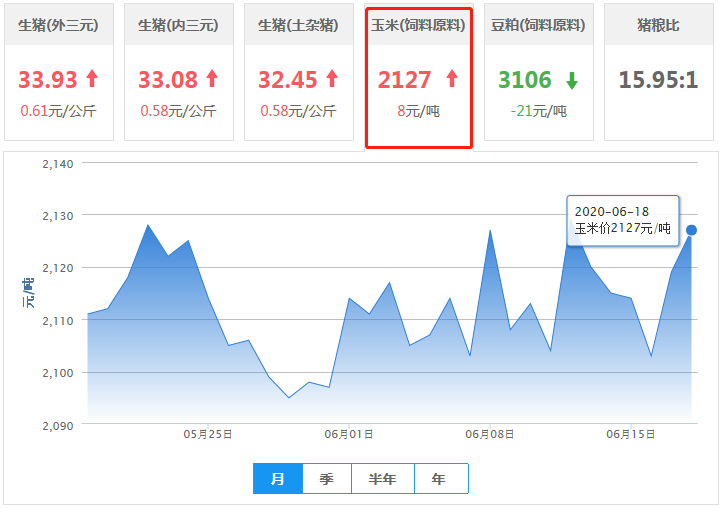Viewport: 723px width, 509px height.
Task: Click the red up arrow beside 33.08
Action: click(212, 79)
